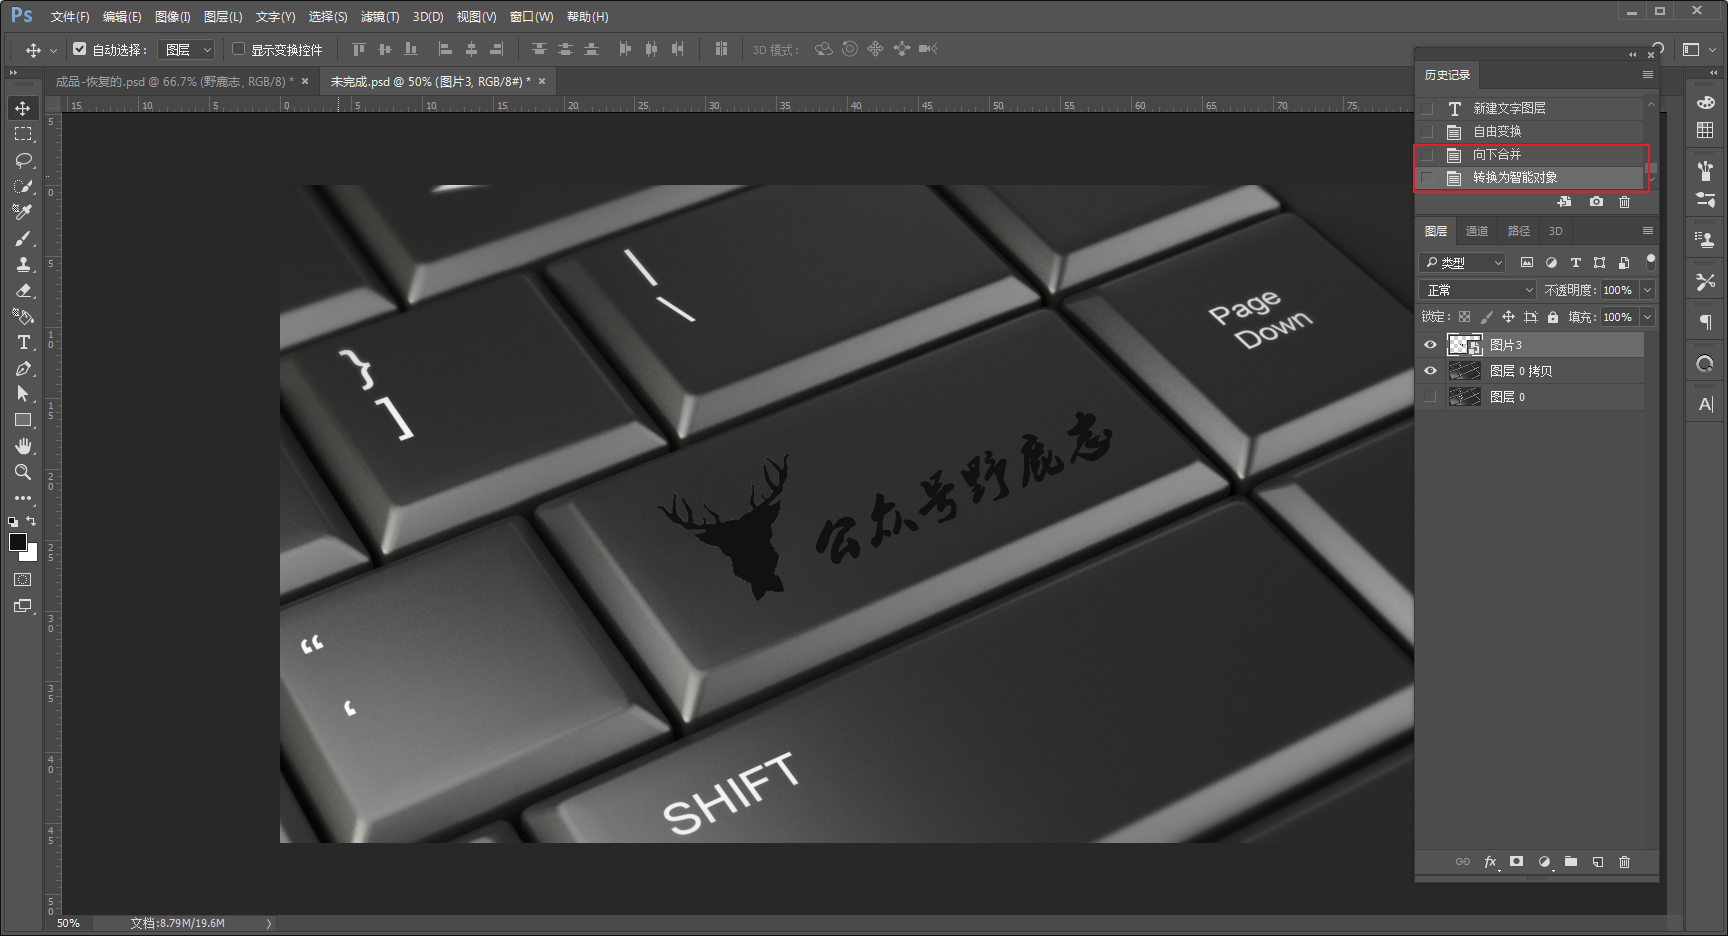Open the fill slider dropdown arrow

coord(1647,317)
